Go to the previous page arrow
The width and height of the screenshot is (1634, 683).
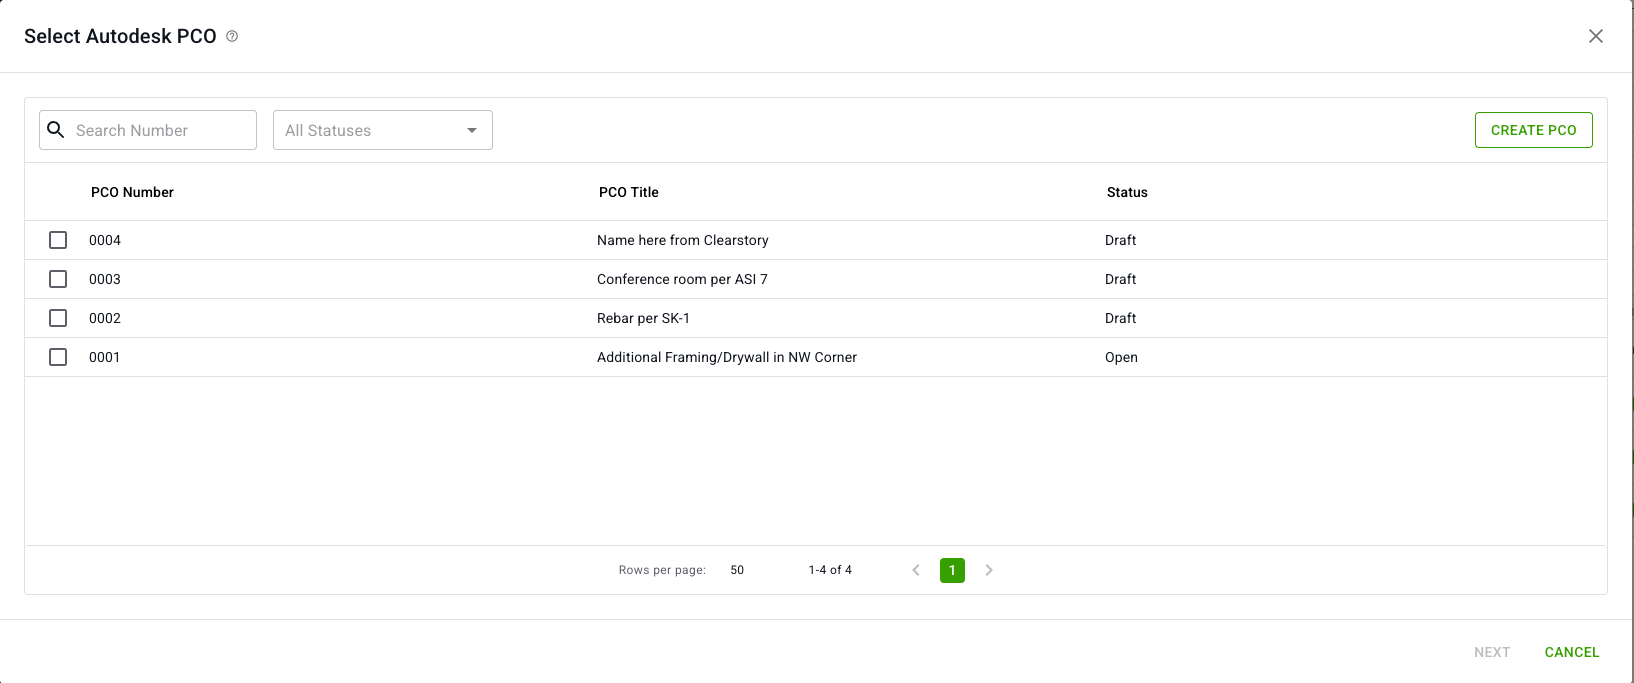pyautogui.click(x=916, y=570)
